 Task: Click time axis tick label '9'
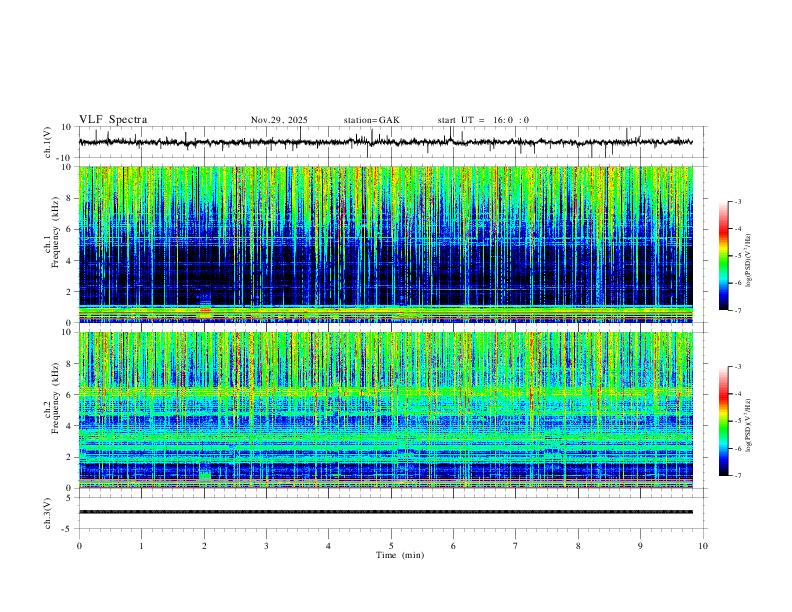(640, 546)
